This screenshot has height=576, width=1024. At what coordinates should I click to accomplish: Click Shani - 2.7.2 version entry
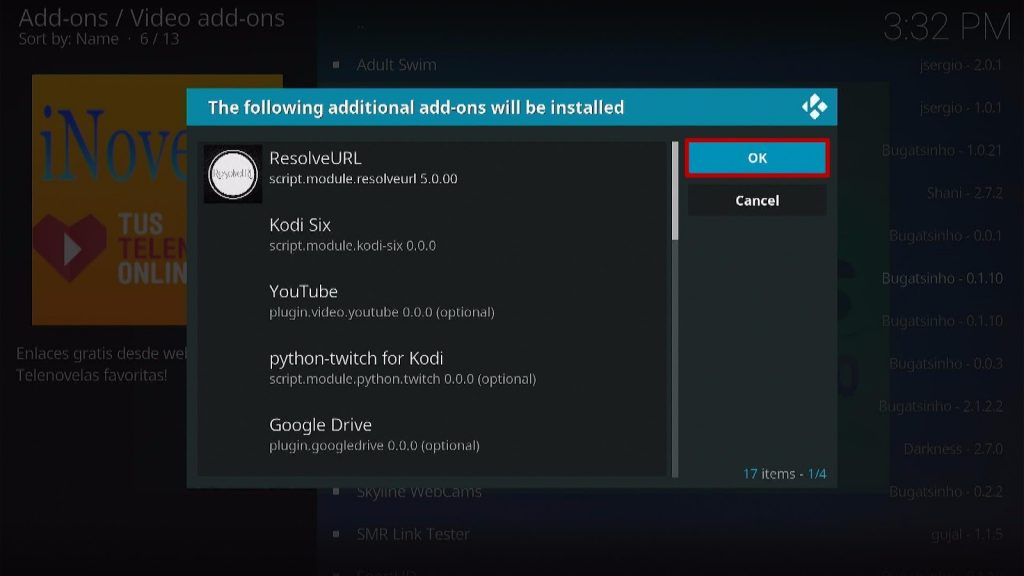pyautogui.click(x=965, y=193)
